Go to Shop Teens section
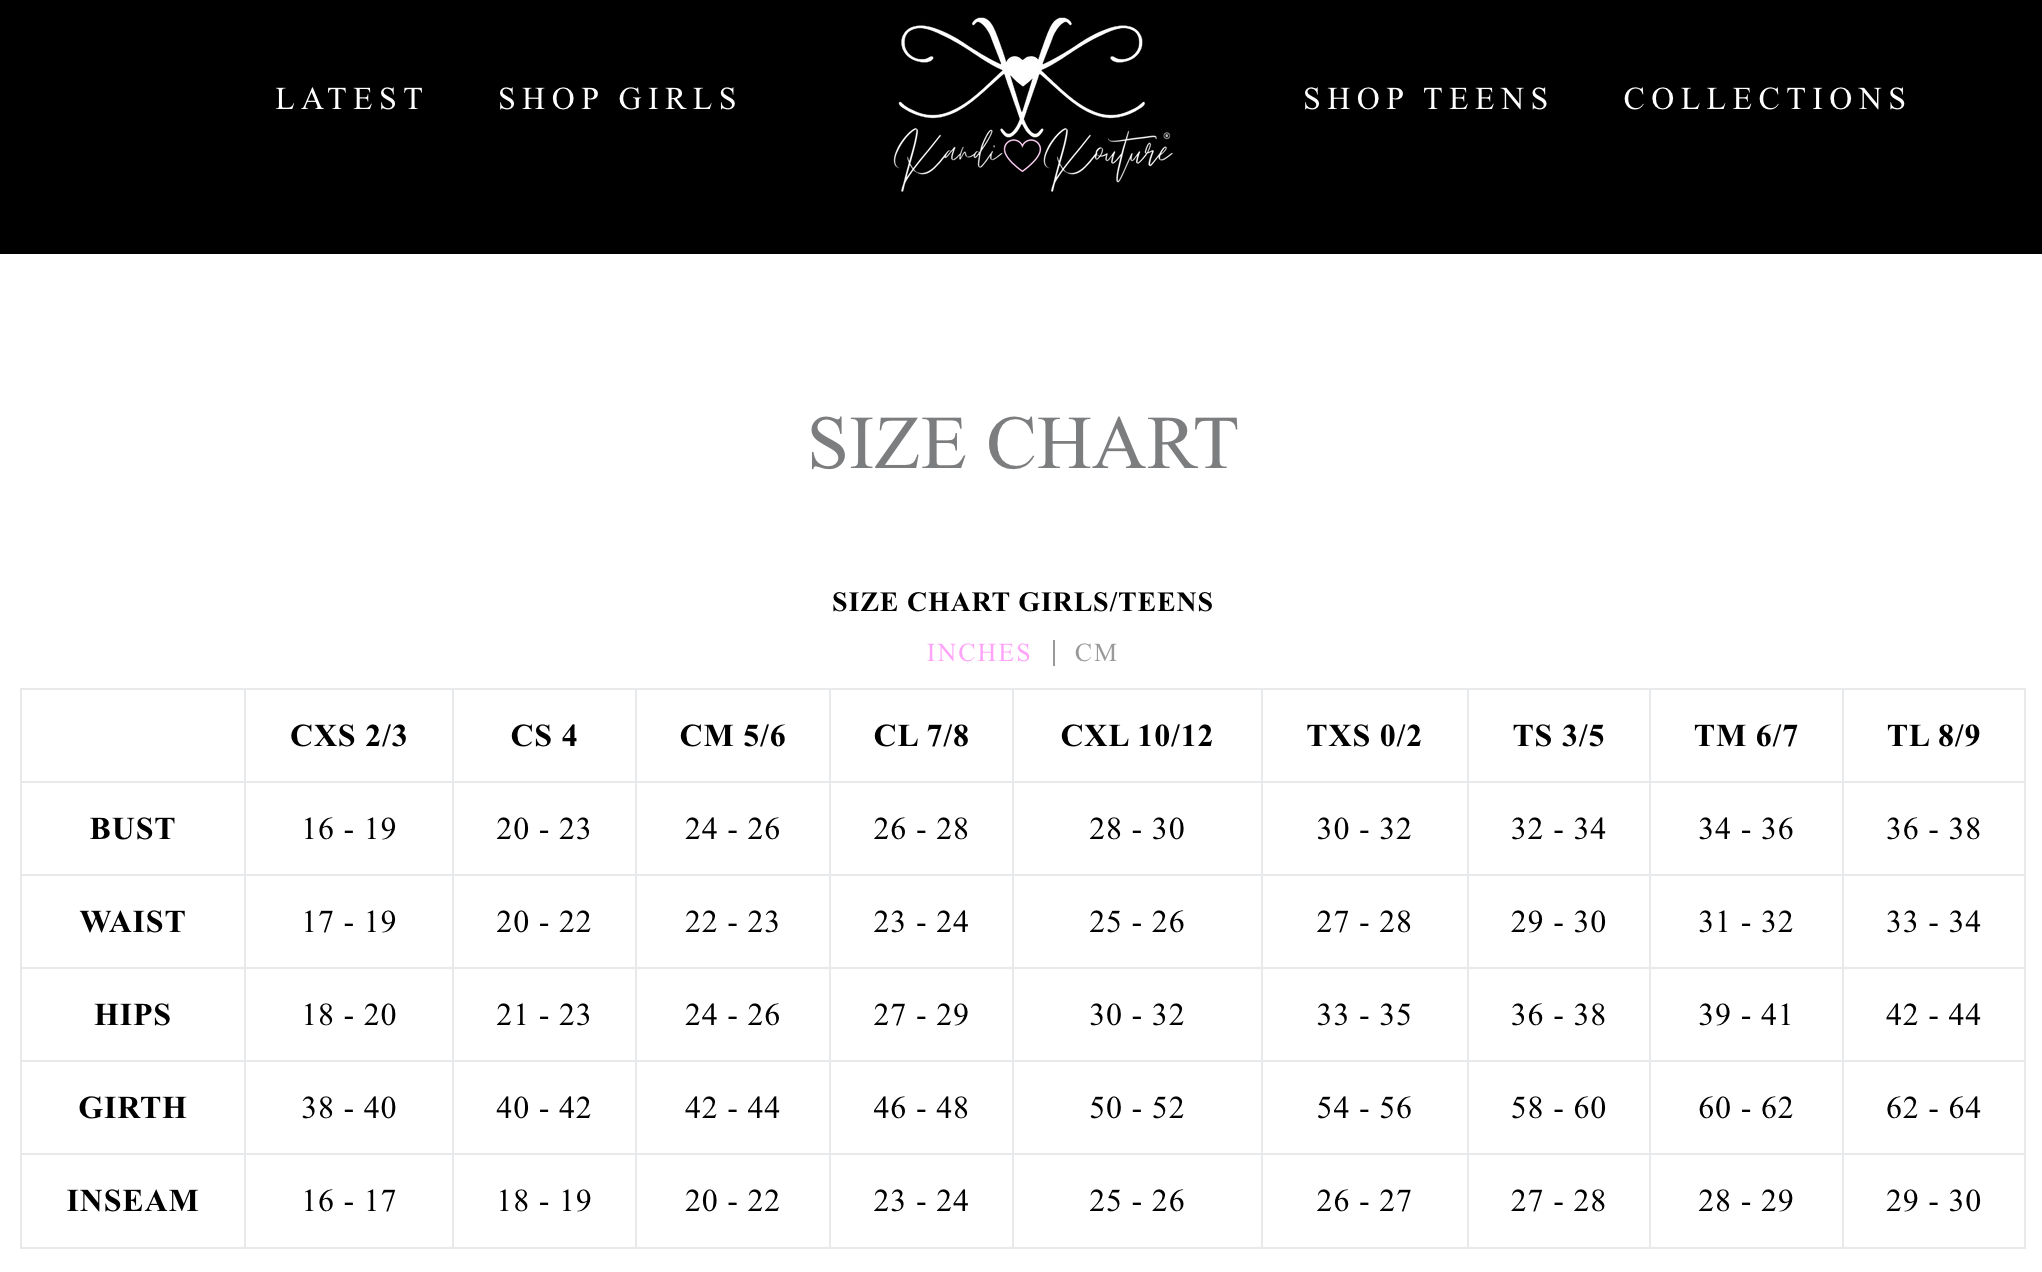2042x1272 pixels. (x=1427, y=99)
